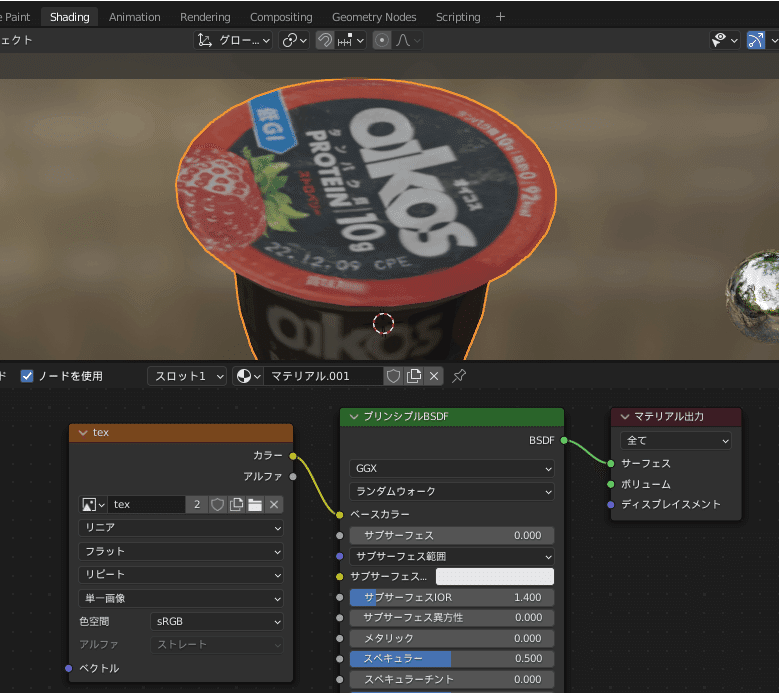This screenshot has width=779, height=693.
Task: Collapse the マテリアル出力 node
Action: click(x=624, y=416)
